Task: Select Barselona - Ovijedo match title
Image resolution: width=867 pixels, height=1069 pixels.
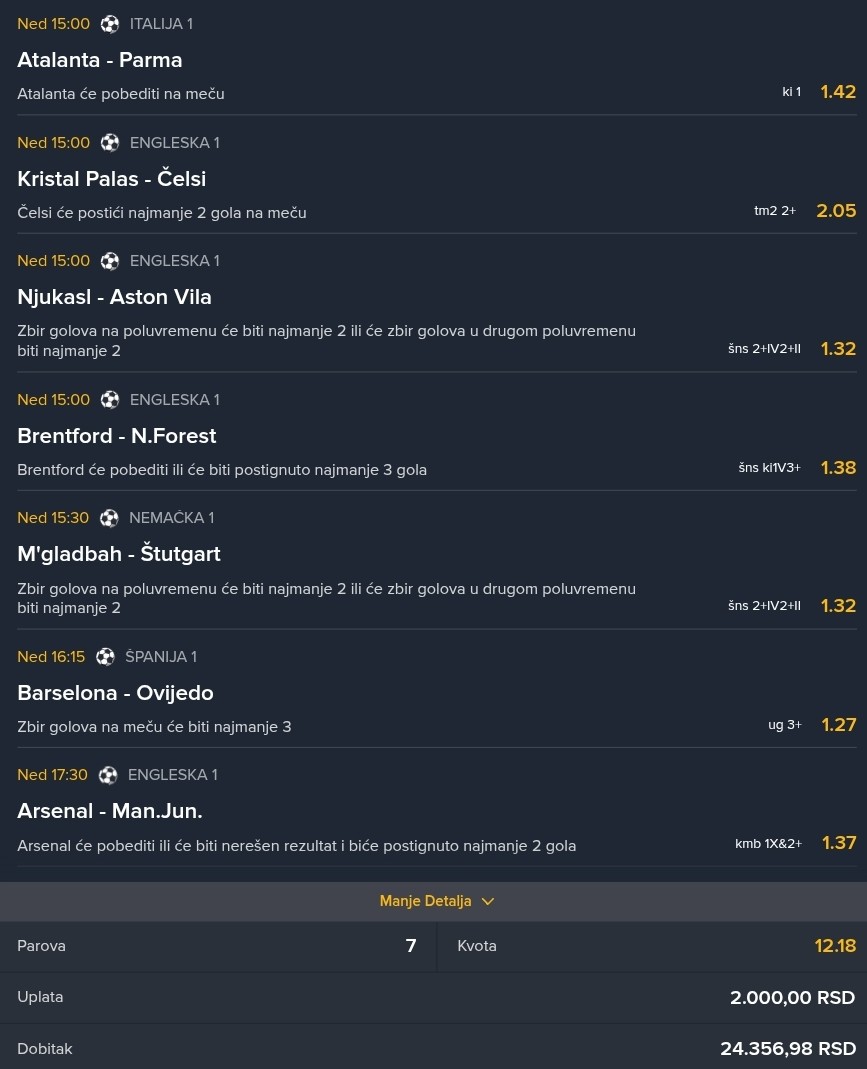Action: pos(115,693)
